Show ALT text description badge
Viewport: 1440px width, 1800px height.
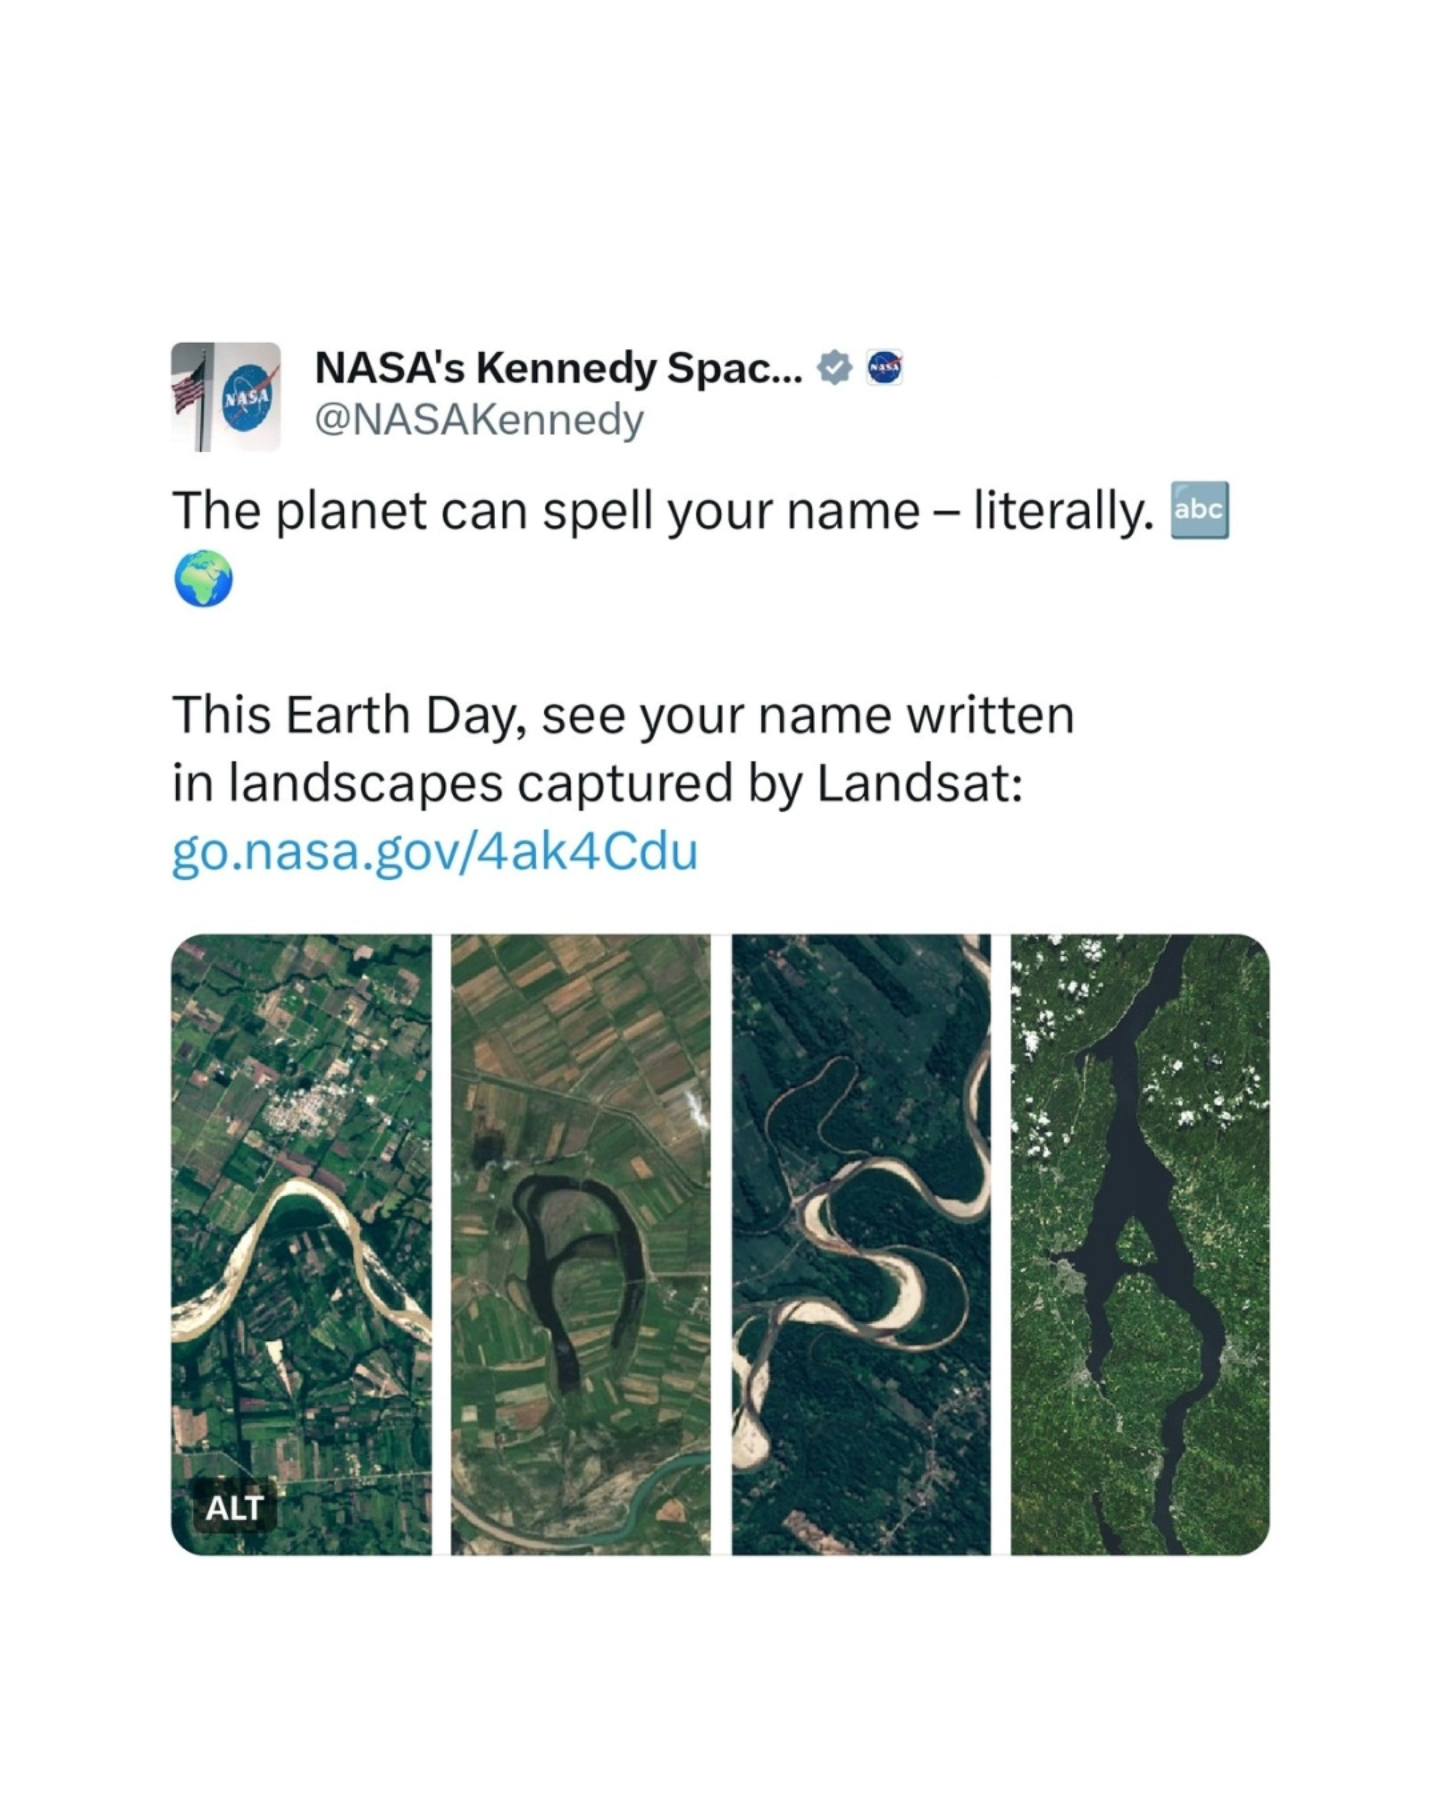[235, 1507]
